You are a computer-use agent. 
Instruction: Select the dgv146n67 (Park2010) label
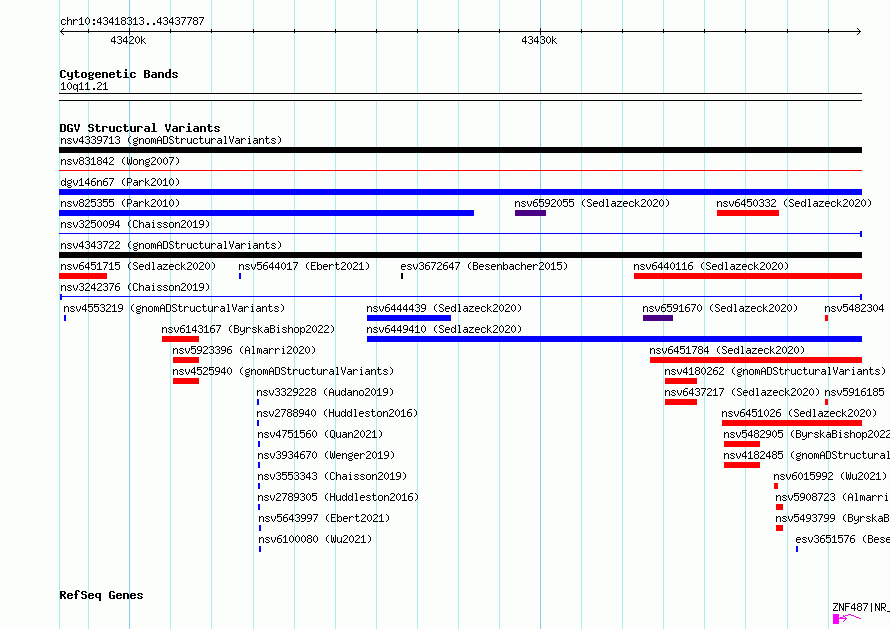tap(120, 182)
